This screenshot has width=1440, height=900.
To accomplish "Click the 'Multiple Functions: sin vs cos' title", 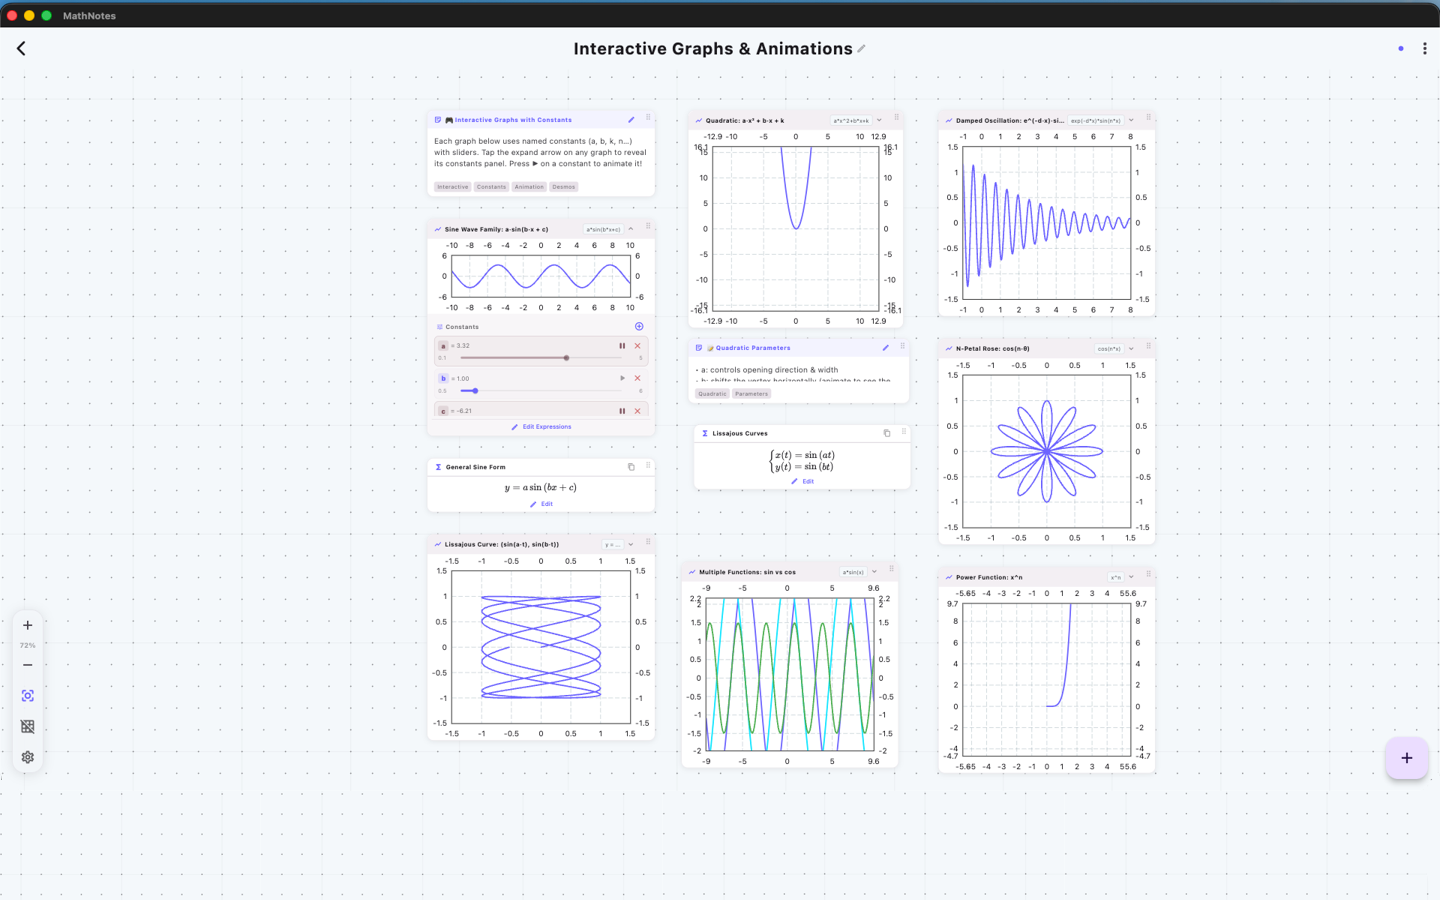I will [747, 572].
